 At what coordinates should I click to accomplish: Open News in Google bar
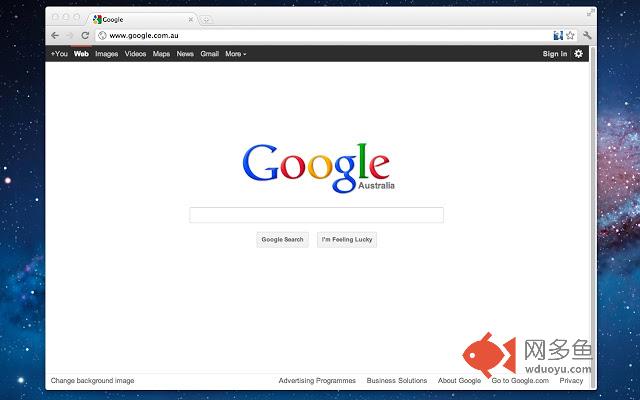[x=185, y=53]
